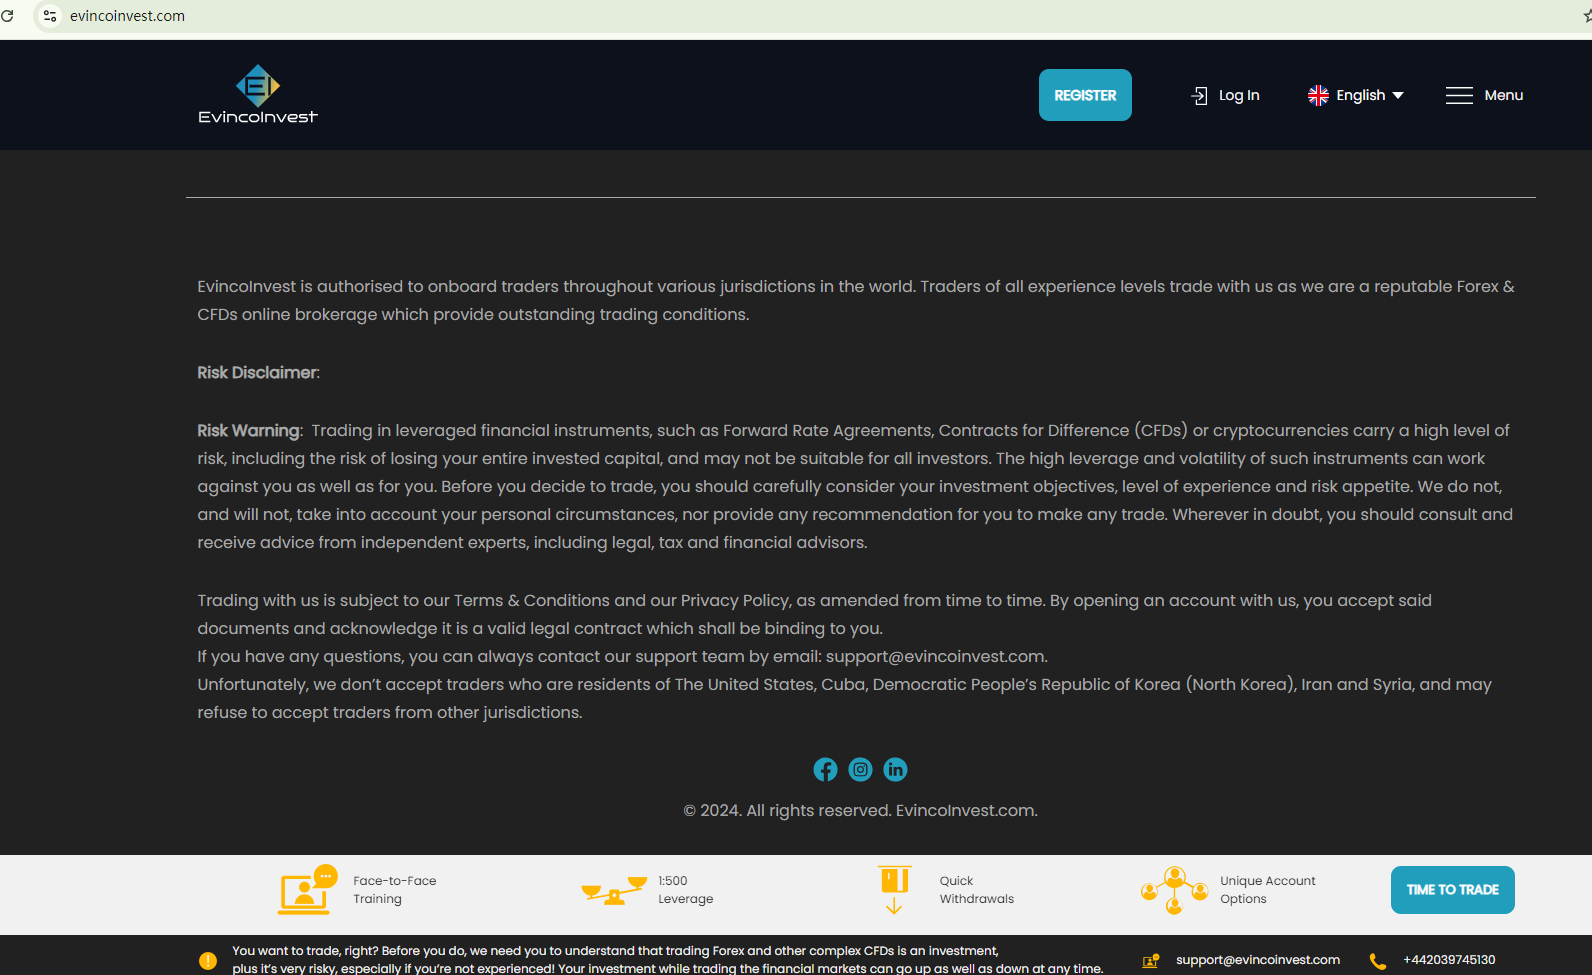Click the address bar showing evincoinvest.com
The width and height of the screenshot is (1592, 975).
(127, 16)
